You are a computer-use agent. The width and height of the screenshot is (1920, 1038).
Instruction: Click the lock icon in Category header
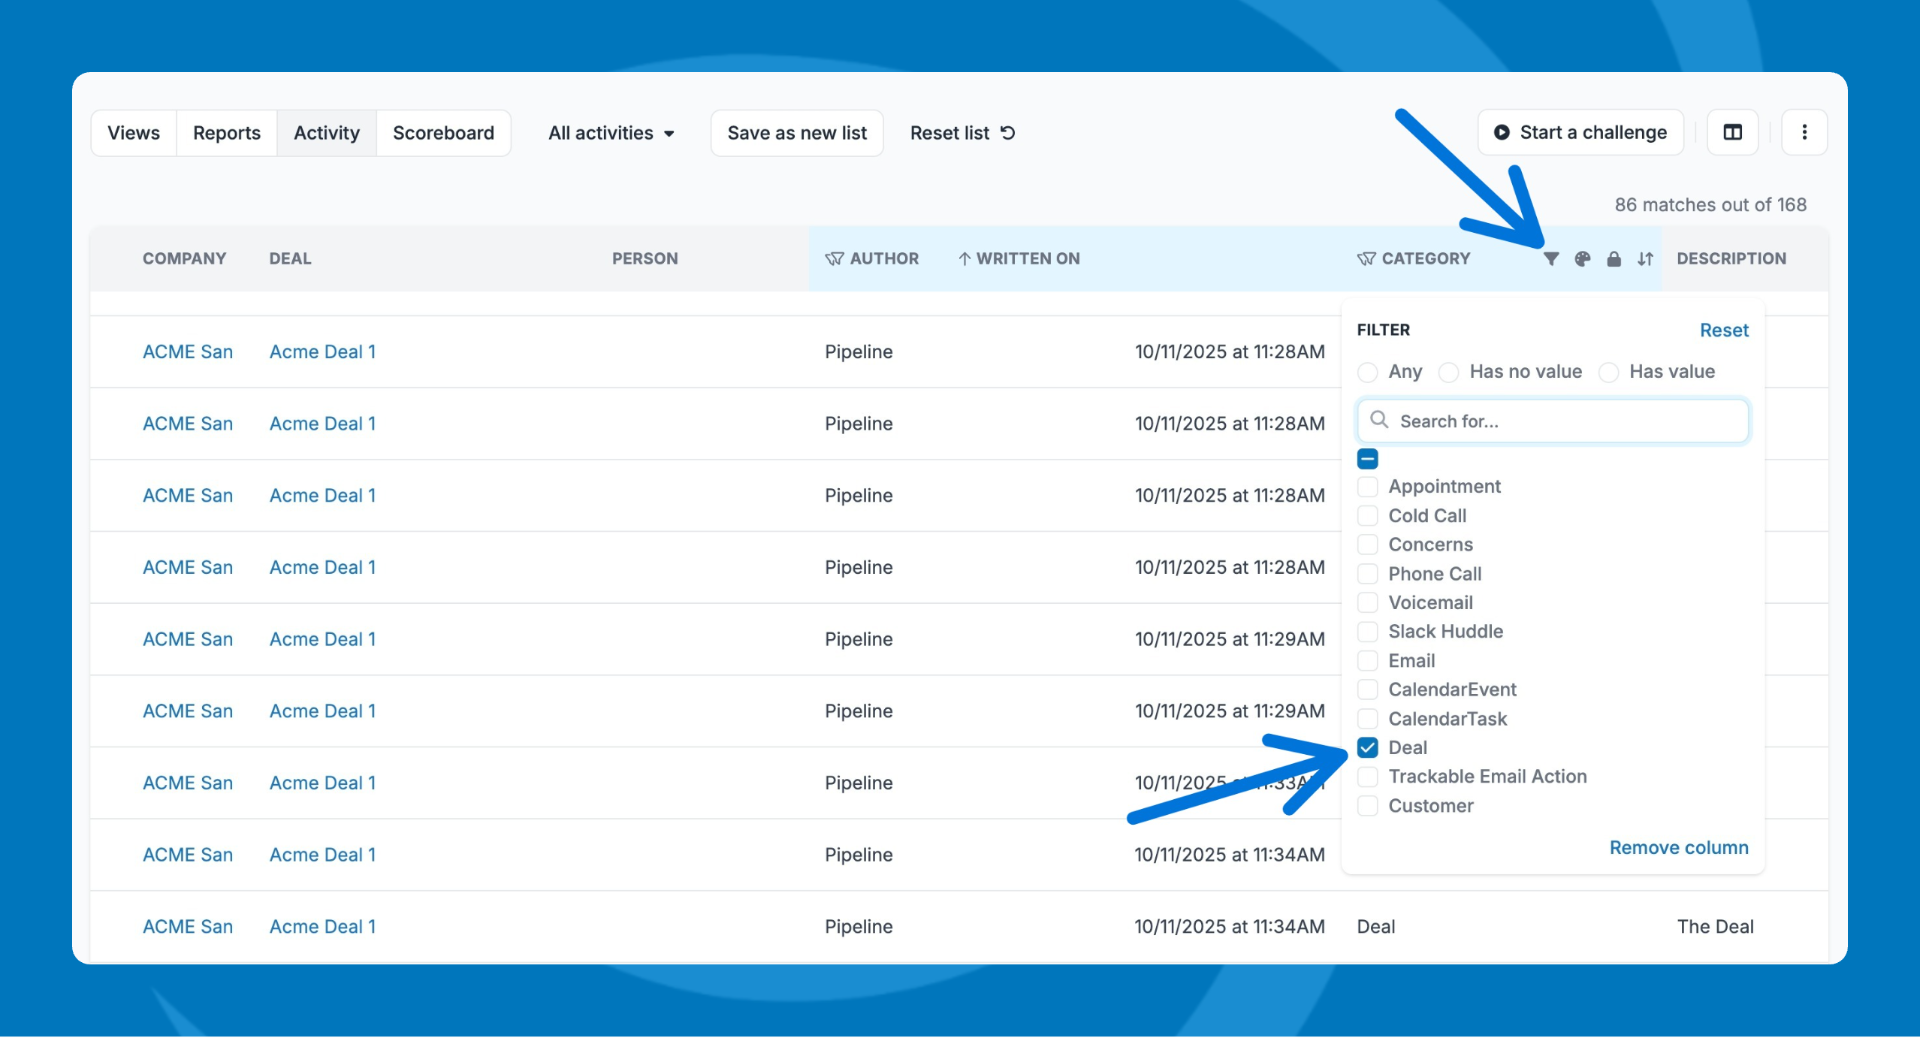click(x=1614, y=259)
